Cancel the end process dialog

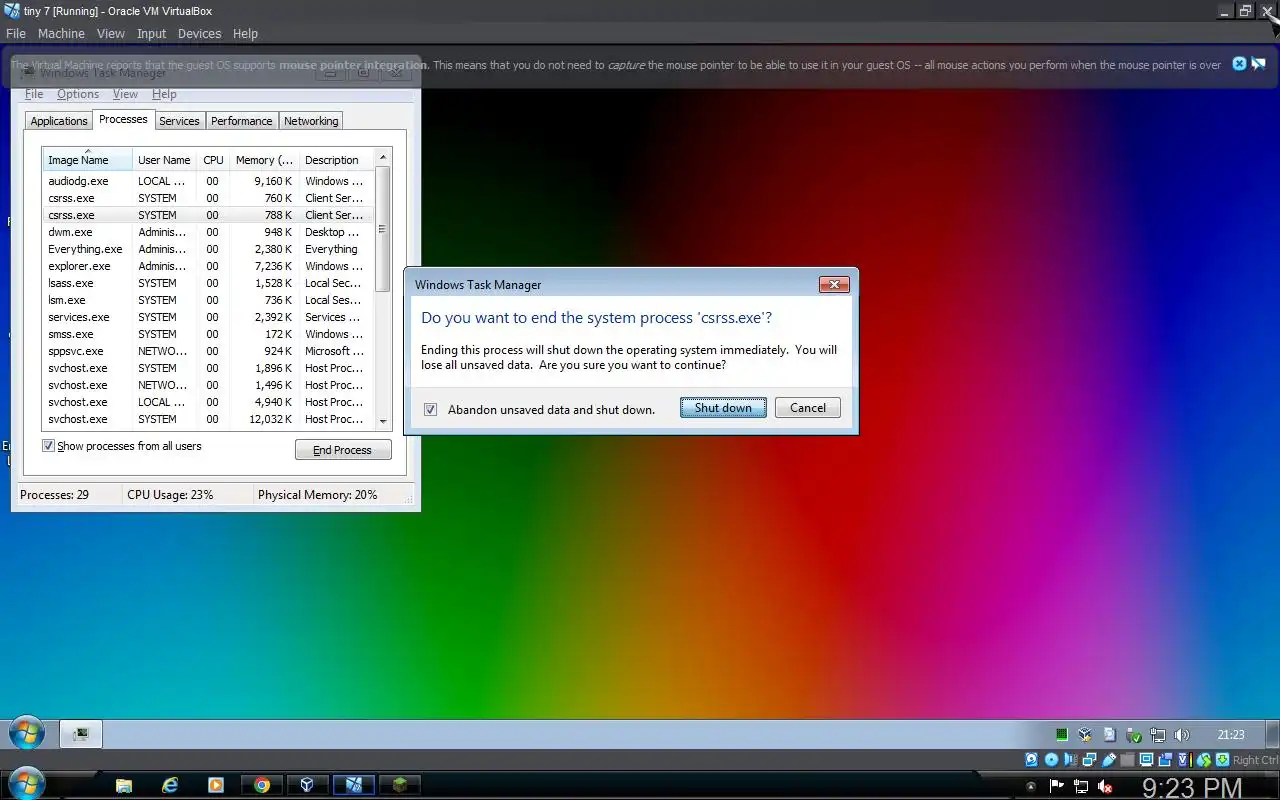point(807,408)
